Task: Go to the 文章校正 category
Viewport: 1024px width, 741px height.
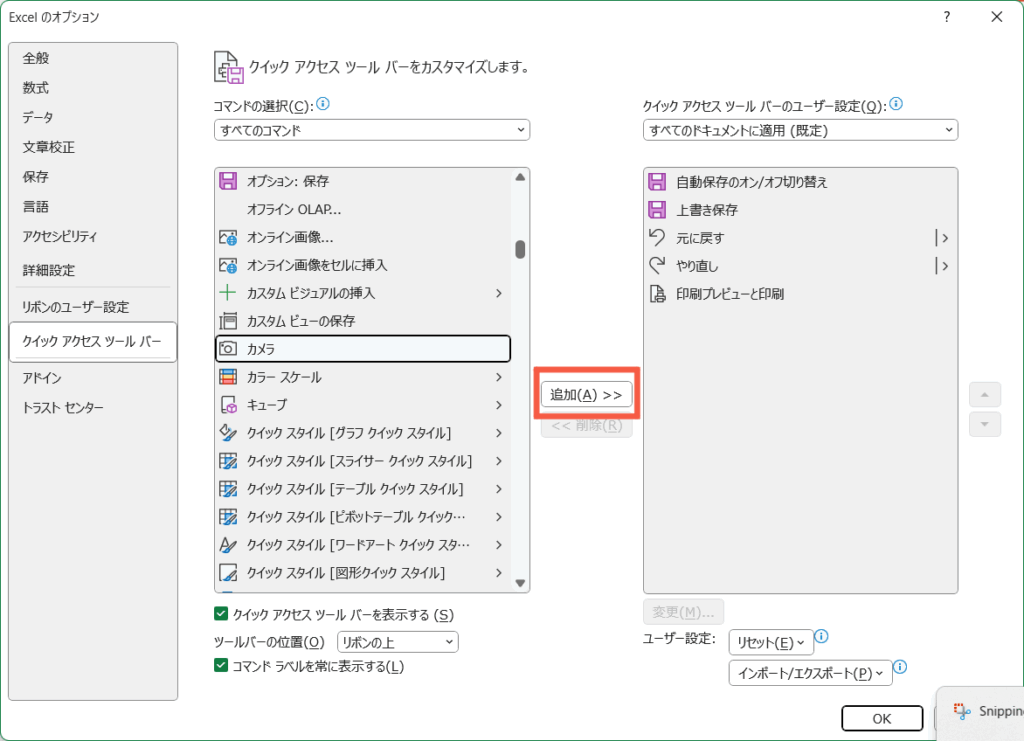Action: 49,147
